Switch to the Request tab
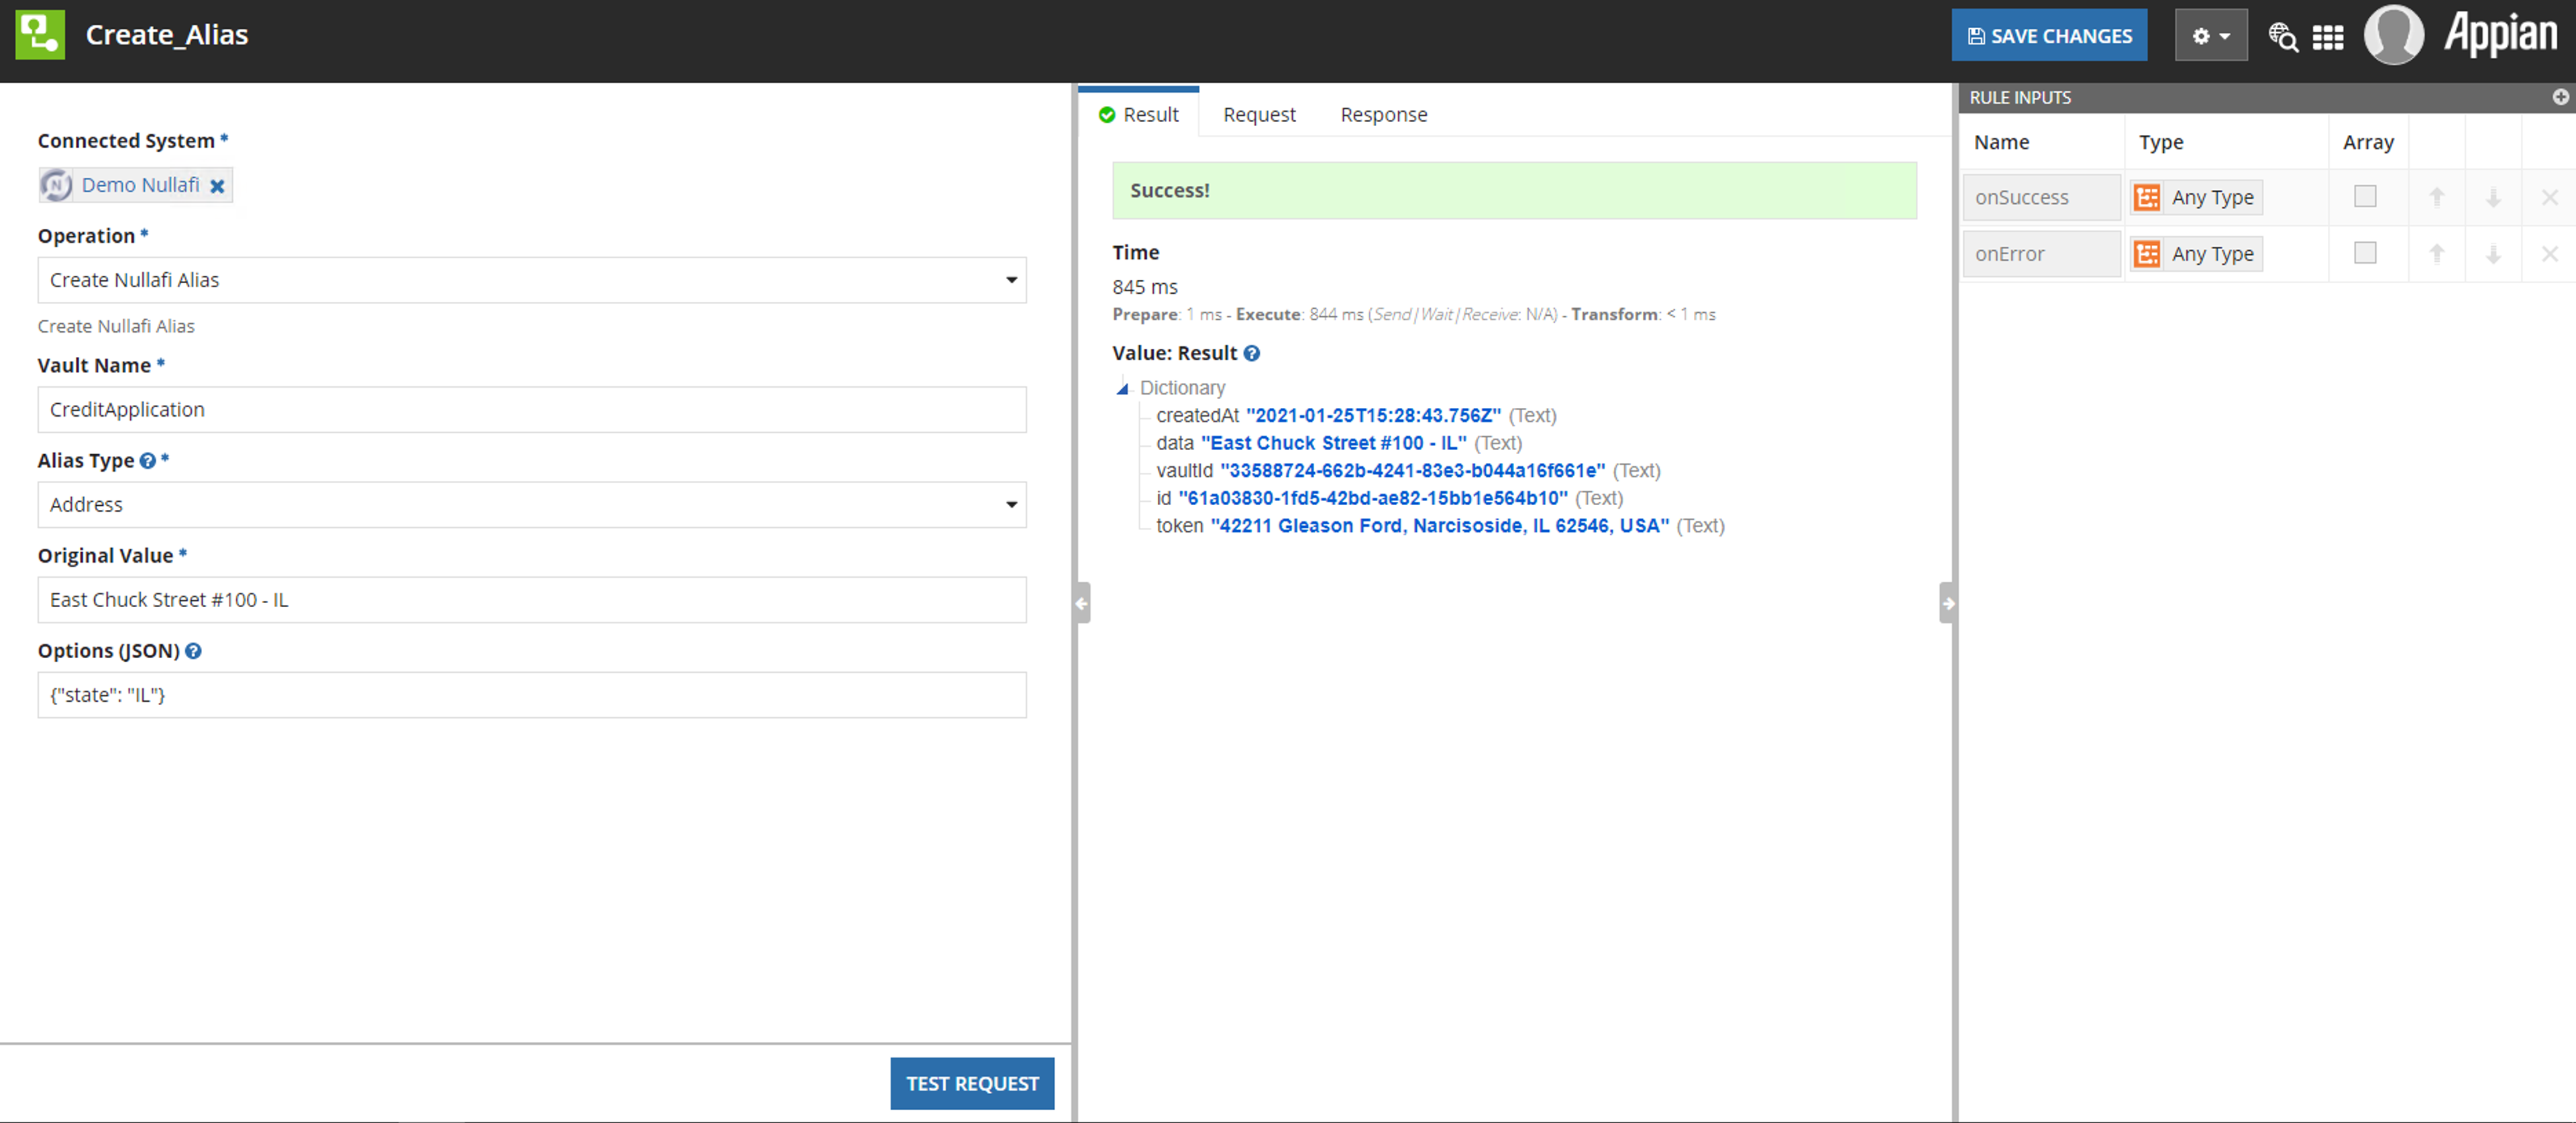Image resolution: width=2576 pixels, height=1123 pixels. [x=1259, y=115]
